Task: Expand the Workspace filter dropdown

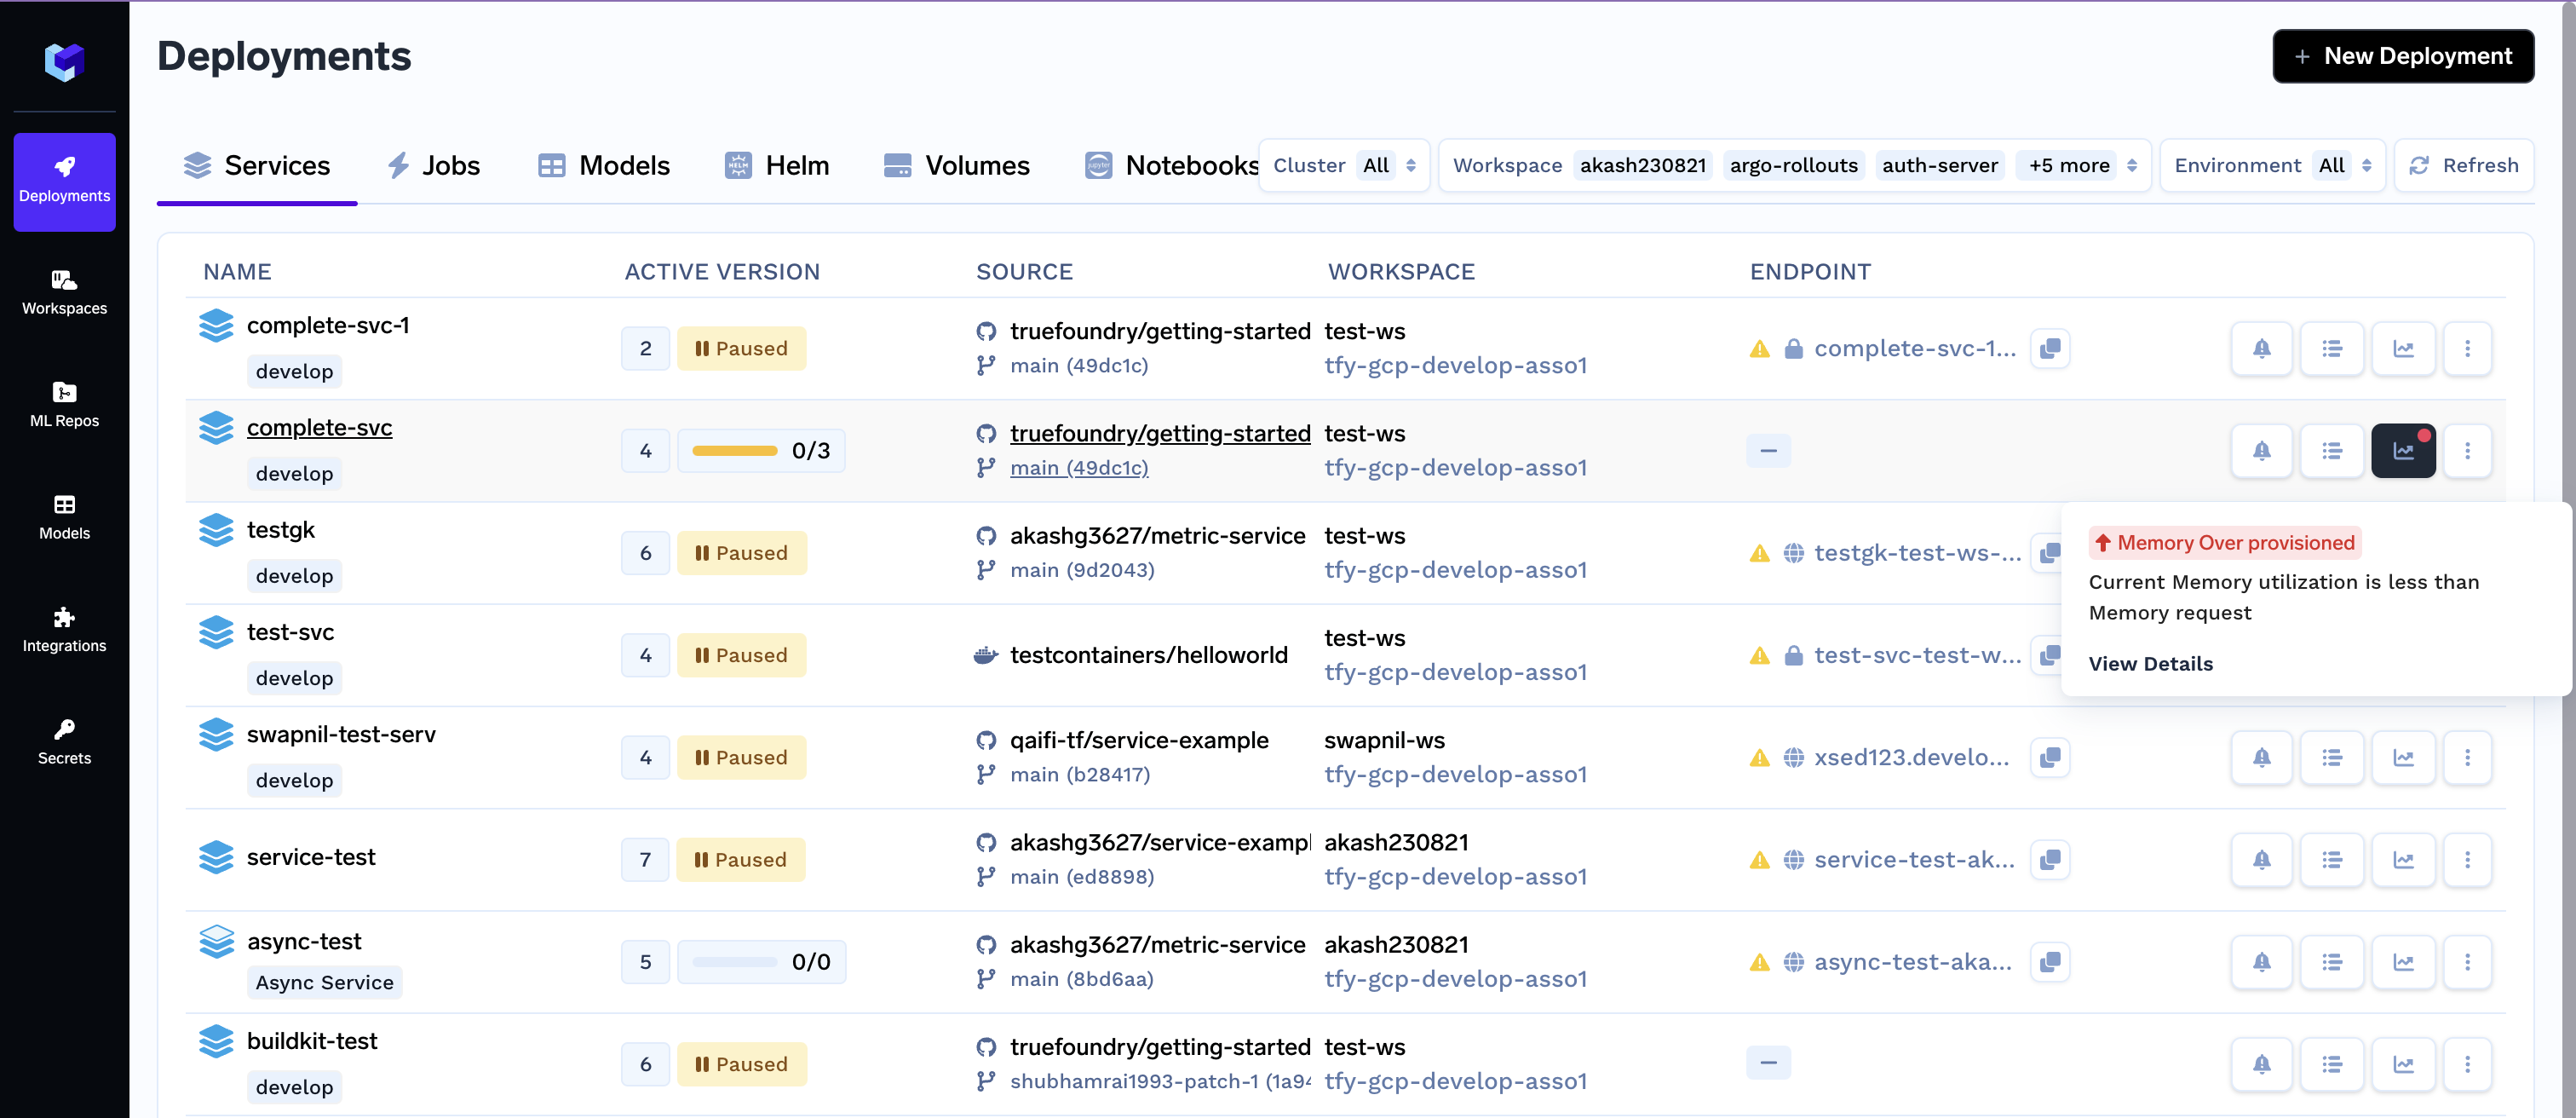Action: point(2131,165)
